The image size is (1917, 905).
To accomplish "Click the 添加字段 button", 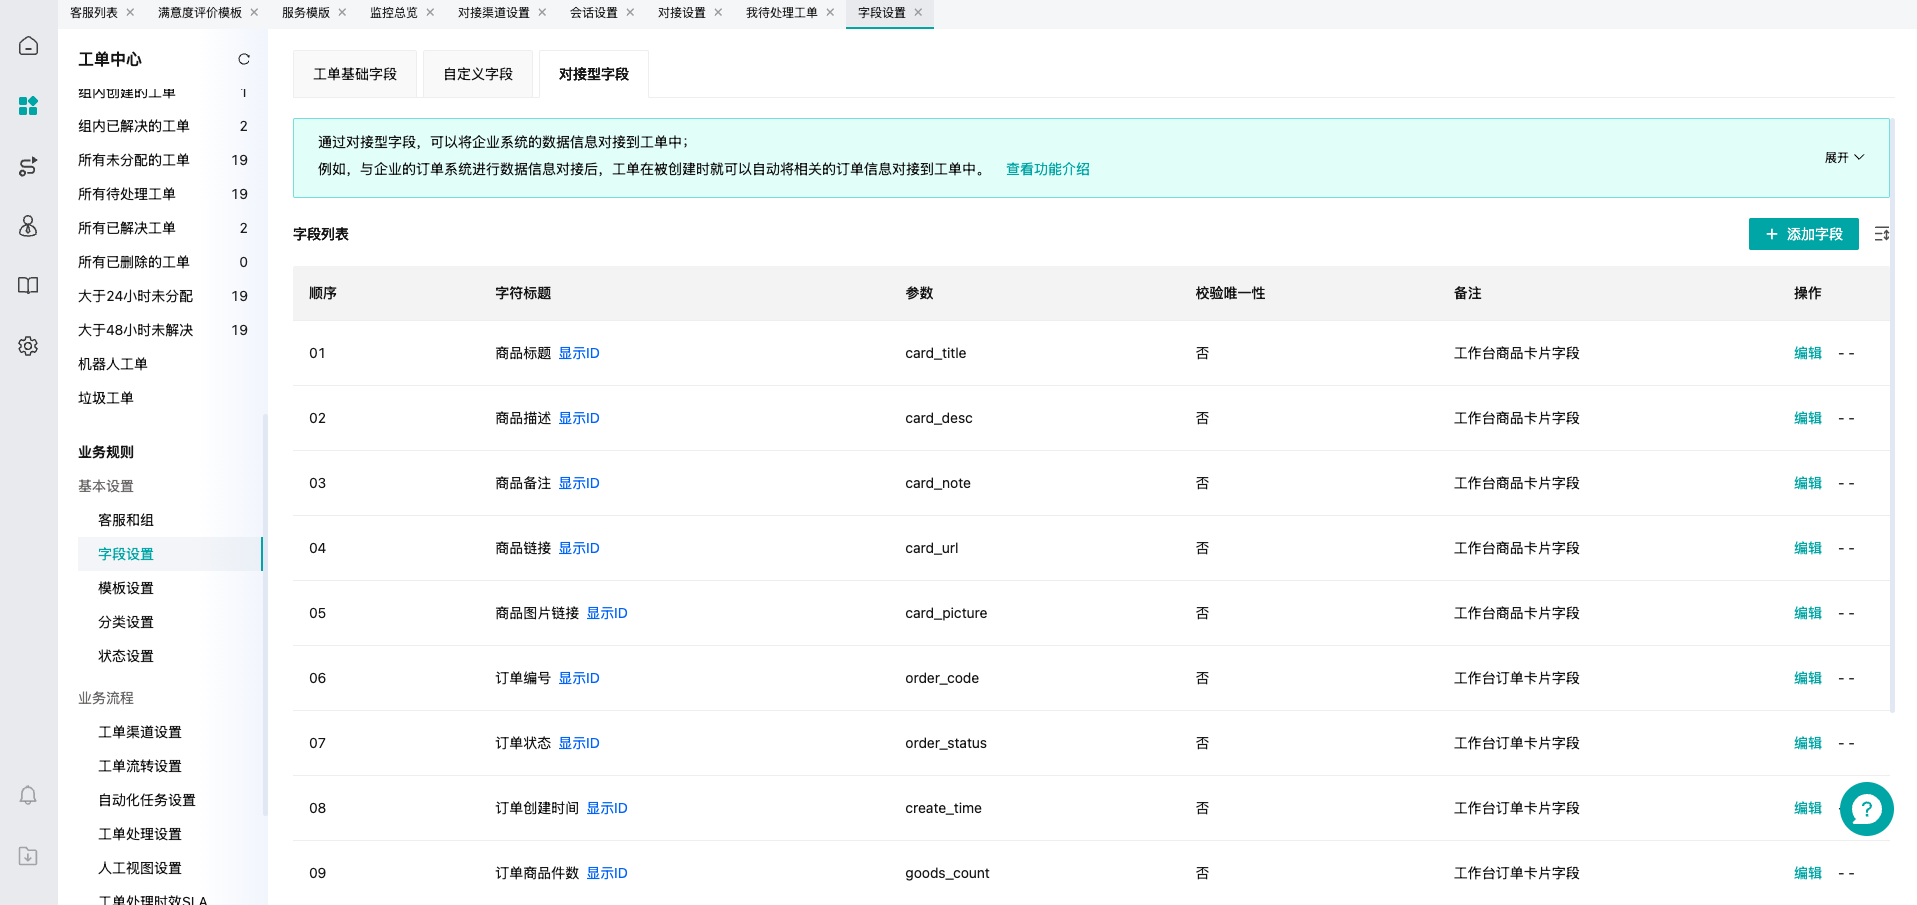I will [1803, 234].
